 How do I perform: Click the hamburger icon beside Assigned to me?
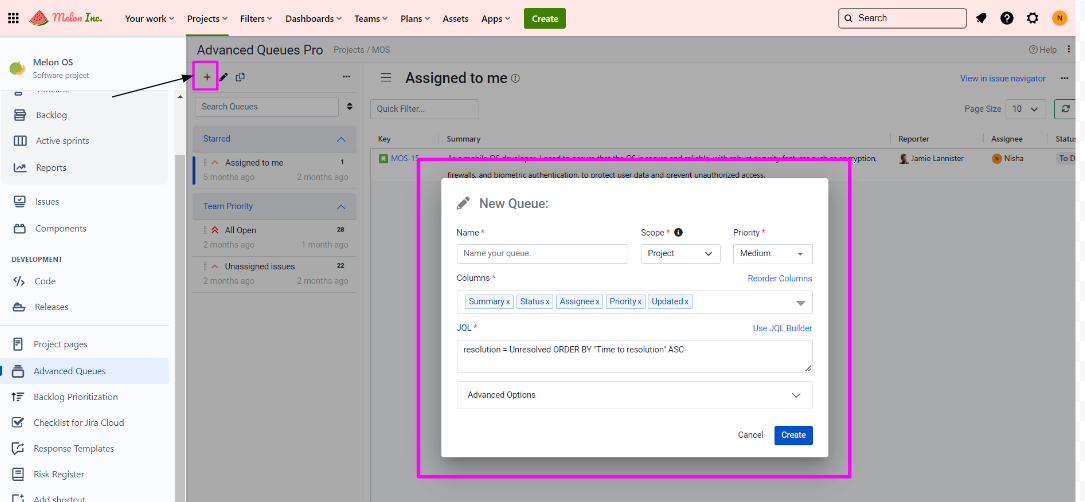(385, 78)
